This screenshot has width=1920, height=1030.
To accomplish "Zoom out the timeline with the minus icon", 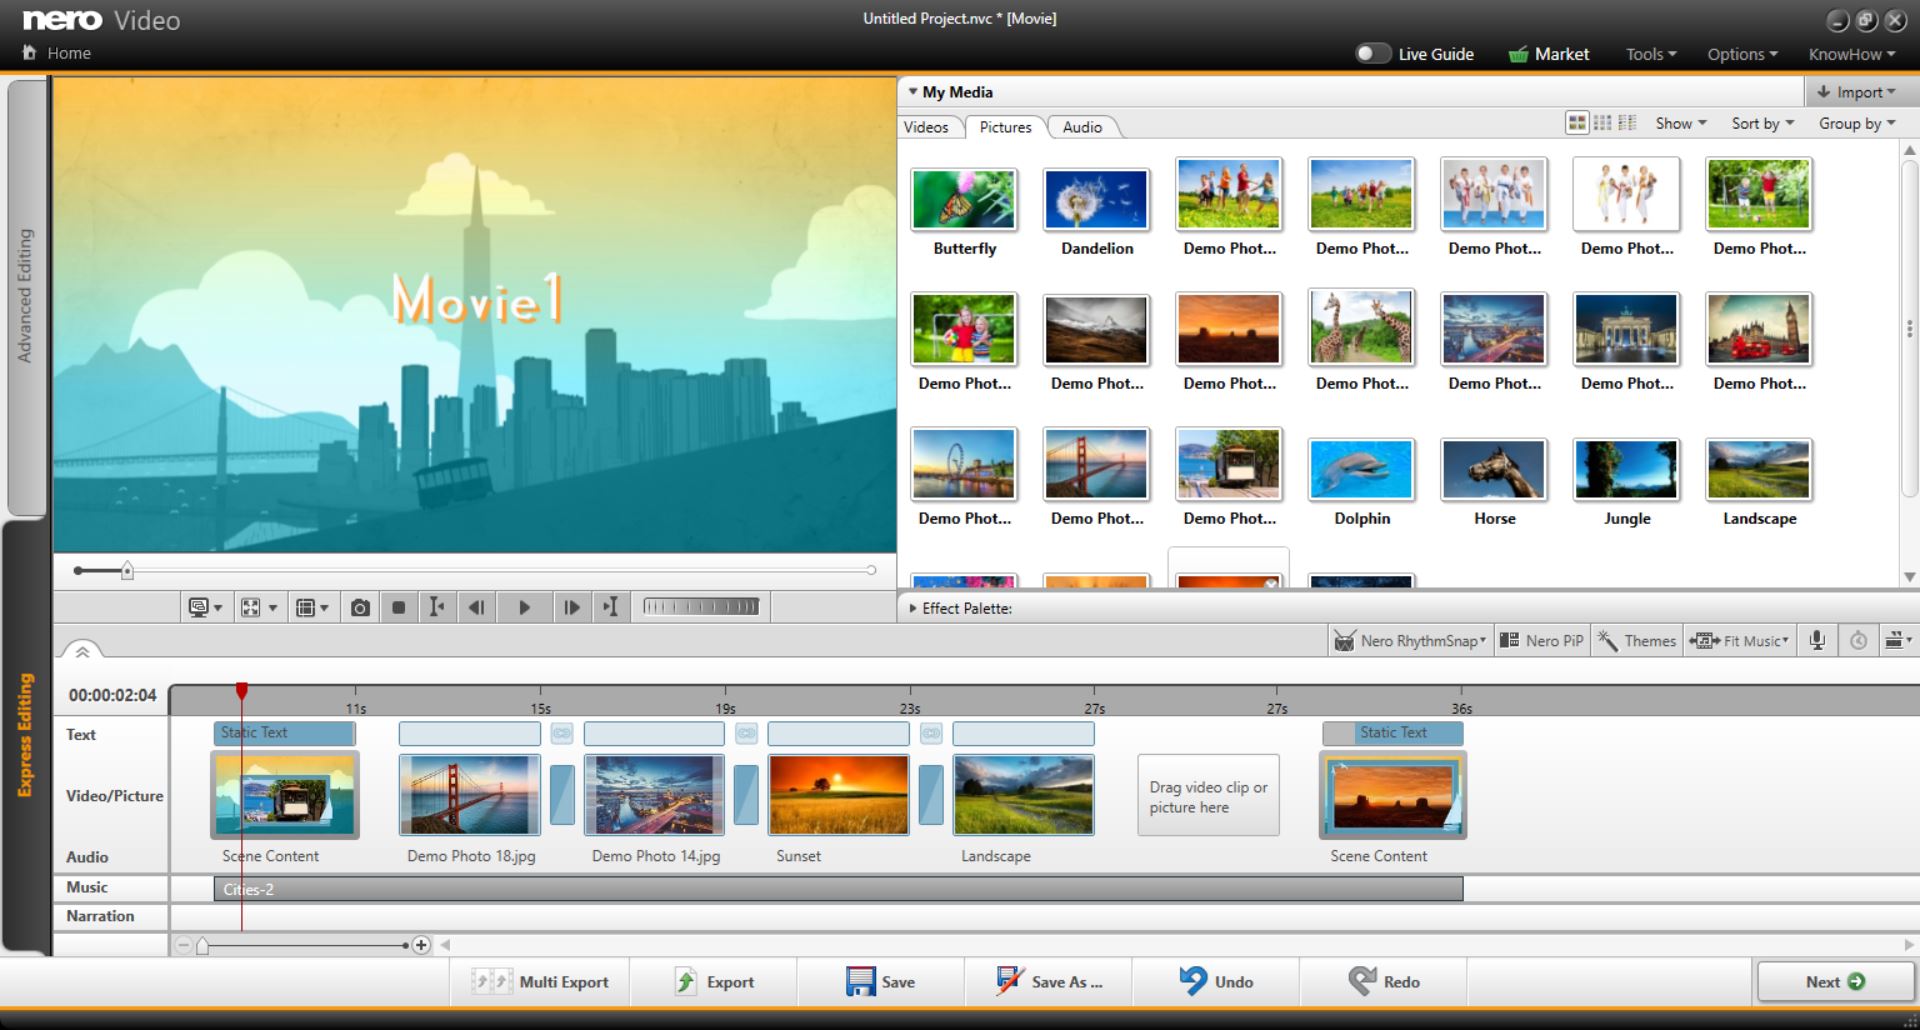I will click(x=183, y=945).
